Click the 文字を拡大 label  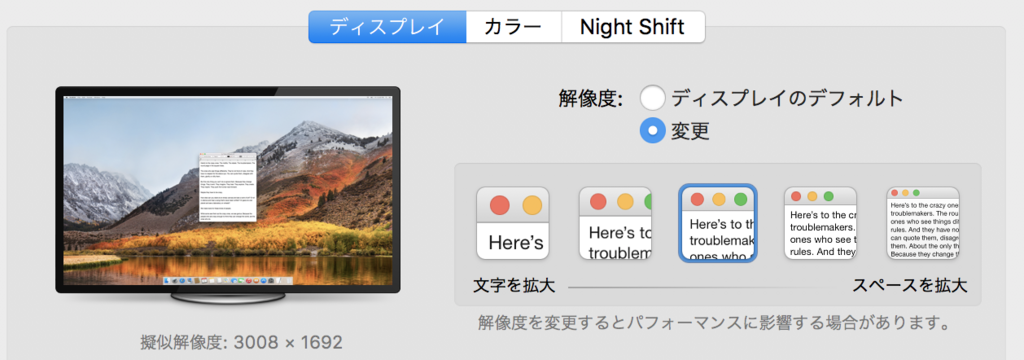click(514, 286)
